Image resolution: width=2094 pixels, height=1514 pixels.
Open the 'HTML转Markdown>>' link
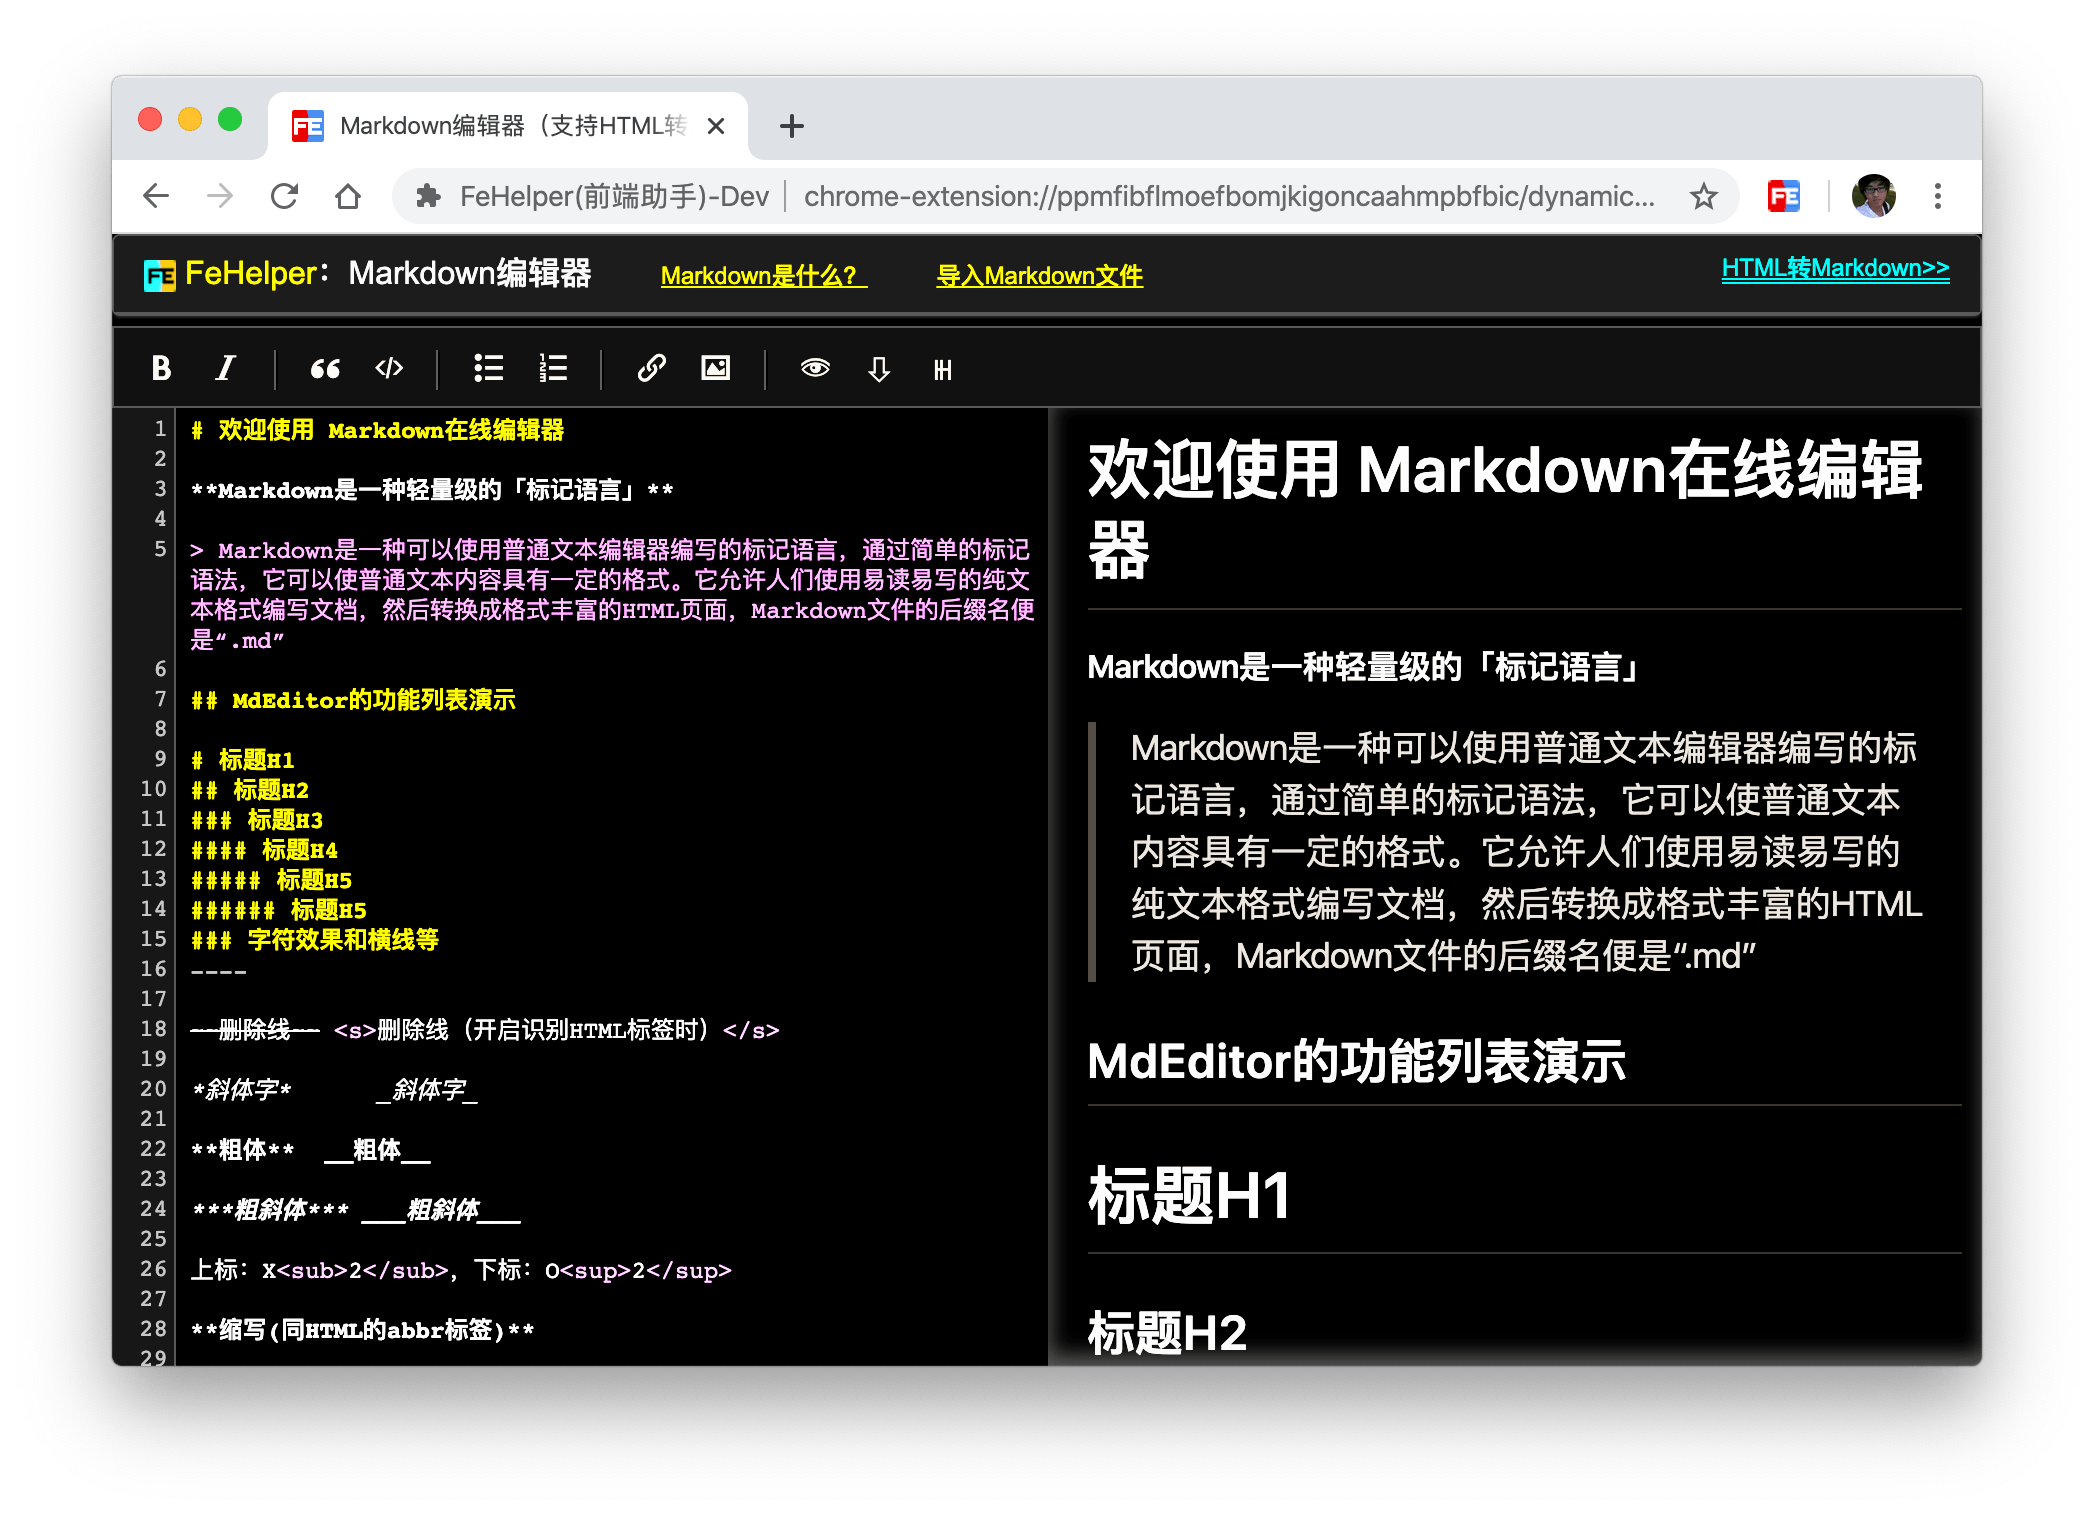click(1835, 268)
